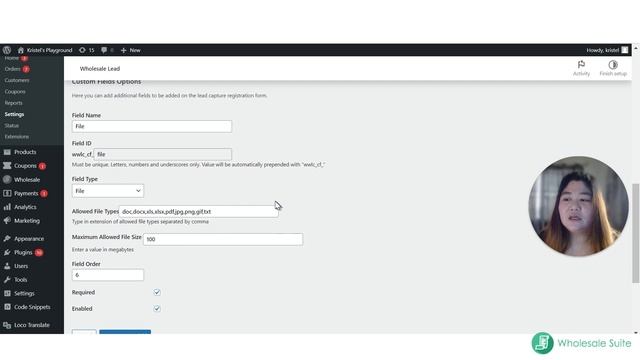The height and width of the screenshot is (360, 640).
Task: Open the Marketing menu label
Action: click(x=27, y=221)
